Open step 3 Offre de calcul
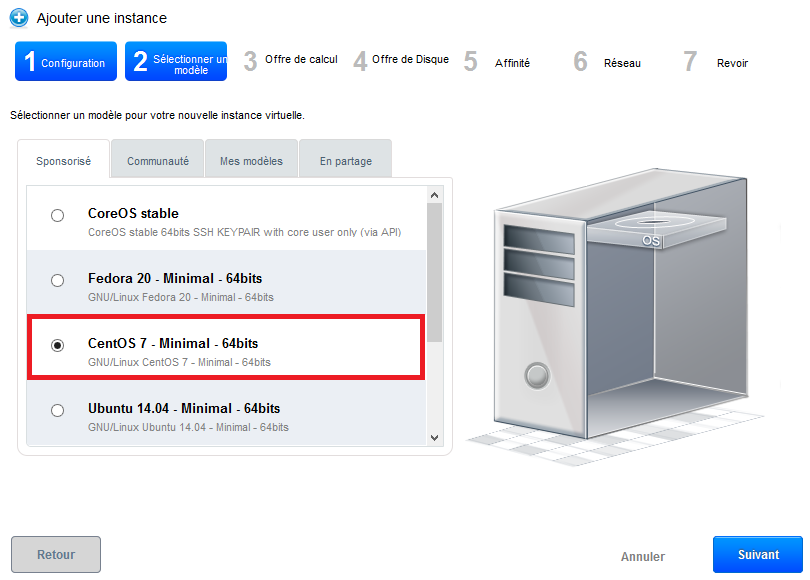Image resolution: width=810 pixels, height=580 pixels. point(291,61)
